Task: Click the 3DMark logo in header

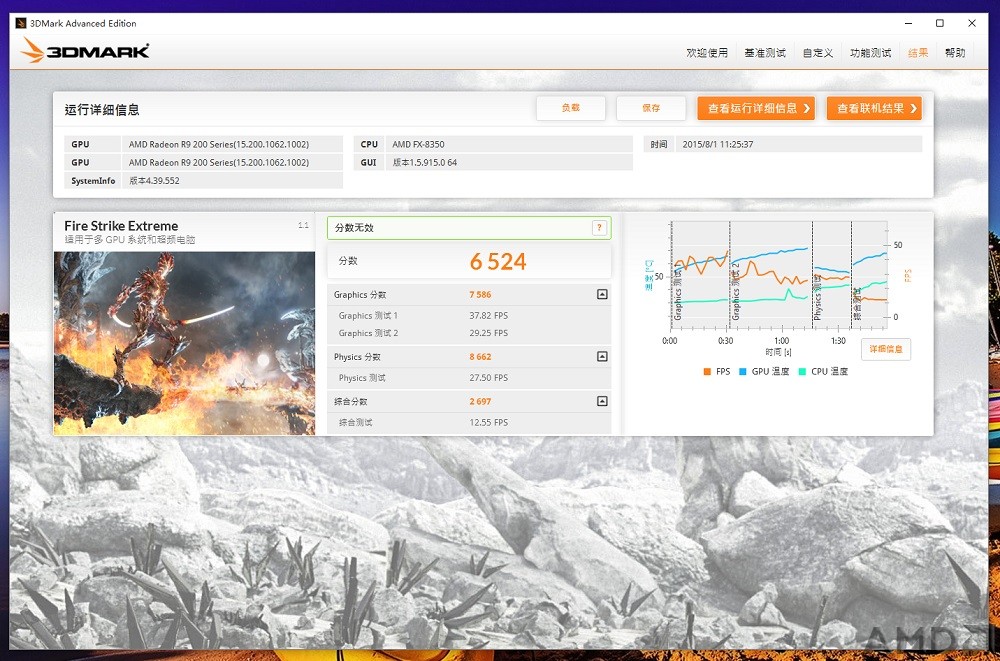Action: coord(85,51)
